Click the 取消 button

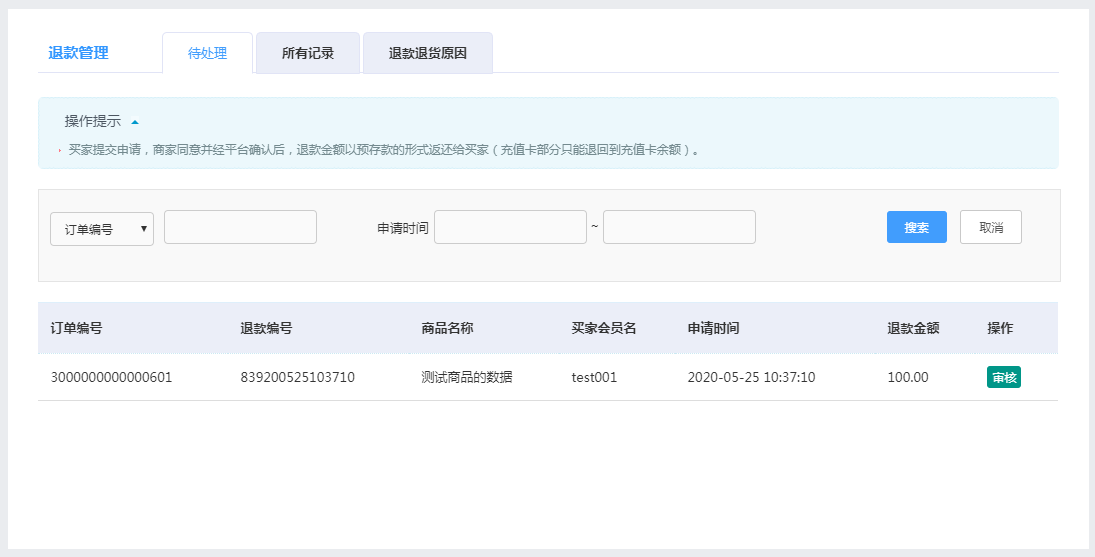click(990, 227)
